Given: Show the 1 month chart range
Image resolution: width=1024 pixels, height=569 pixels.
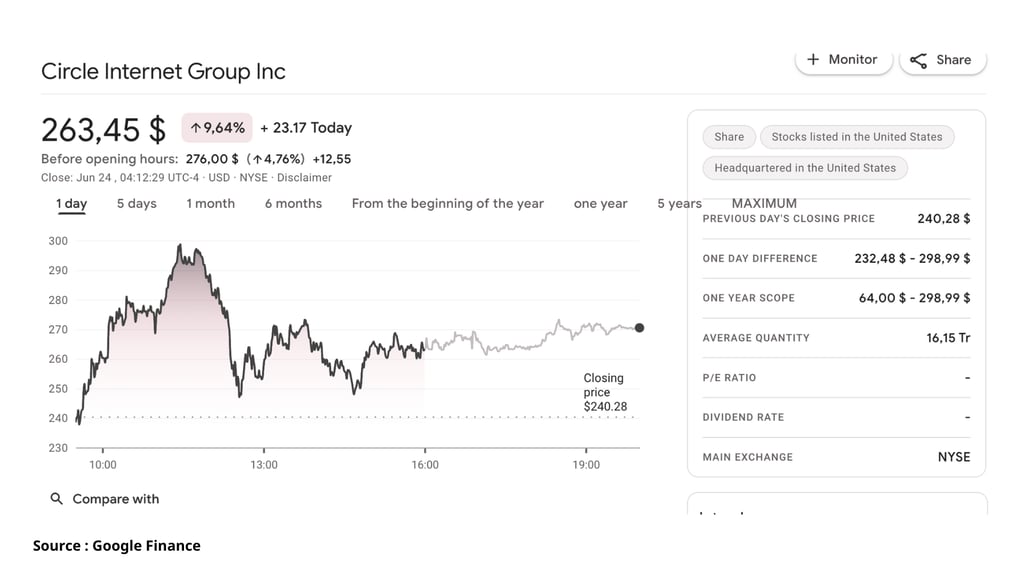Looking at the screenshot, I should point(210,204).
